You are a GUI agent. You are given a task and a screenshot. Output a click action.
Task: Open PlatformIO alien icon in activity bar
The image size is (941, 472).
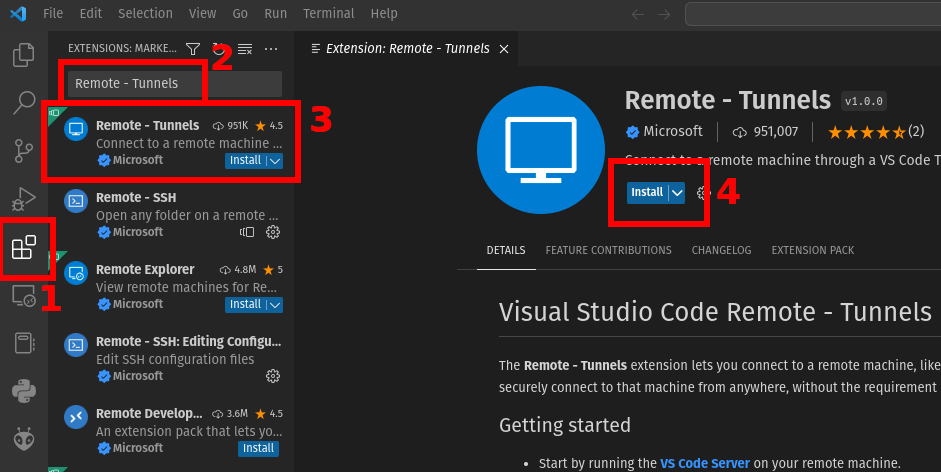[23, 439]
